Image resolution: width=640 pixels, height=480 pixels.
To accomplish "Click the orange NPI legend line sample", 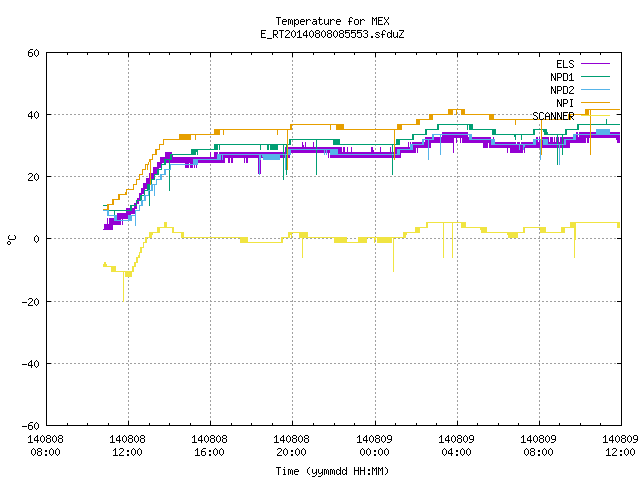I will [595, 102].
